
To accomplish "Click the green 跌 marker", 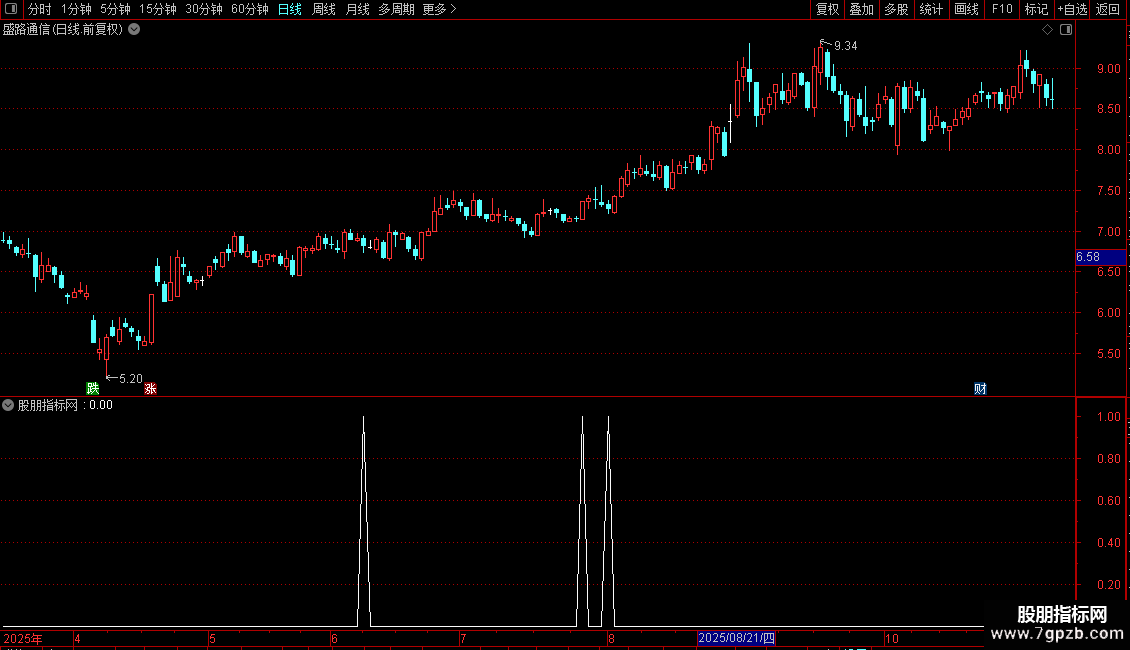I will coord(92,388).
